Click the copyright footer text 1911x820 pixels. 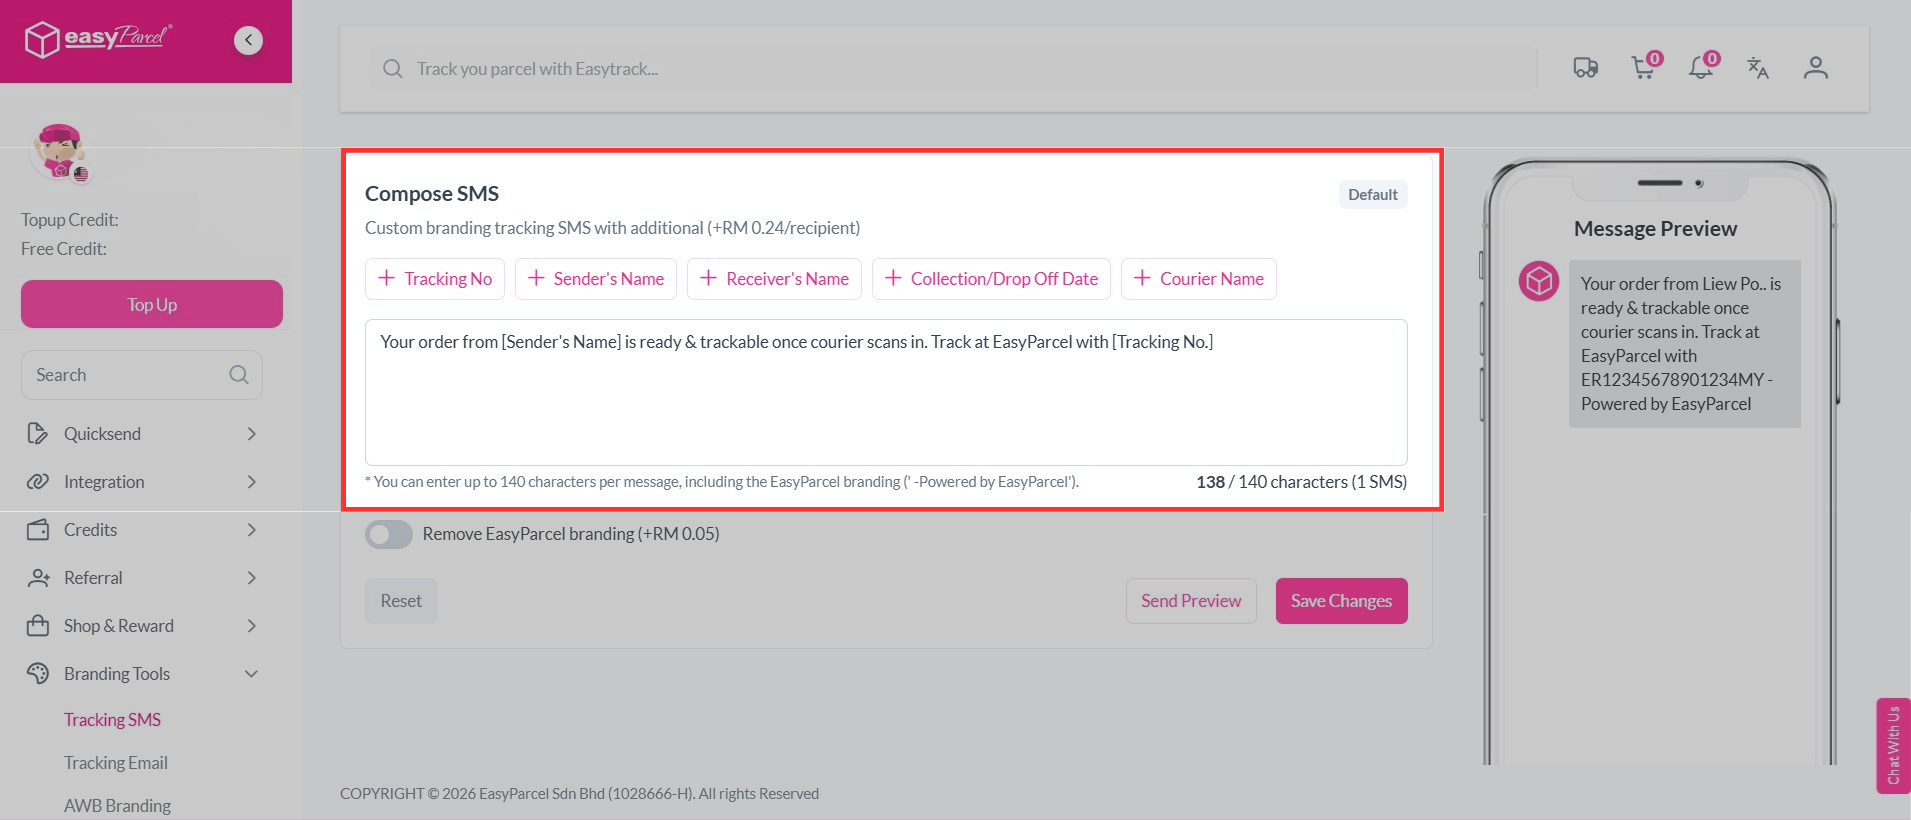[579, 794]
